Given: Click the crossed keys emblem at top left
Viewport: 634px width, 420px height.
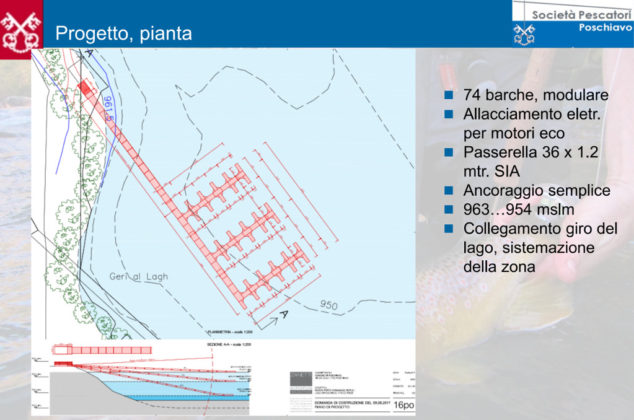Looking at the screenshot, I should pos(22,26).
